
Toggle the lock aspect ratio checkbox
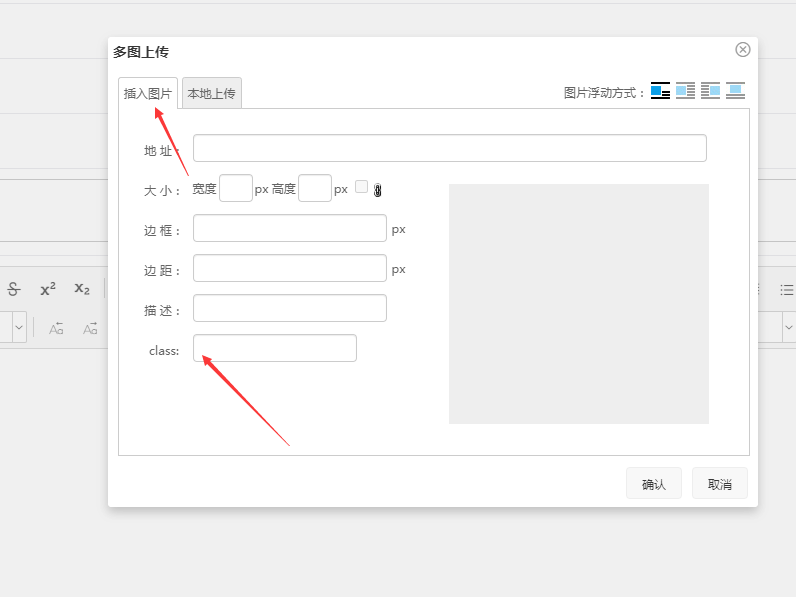tap(361, 187)
